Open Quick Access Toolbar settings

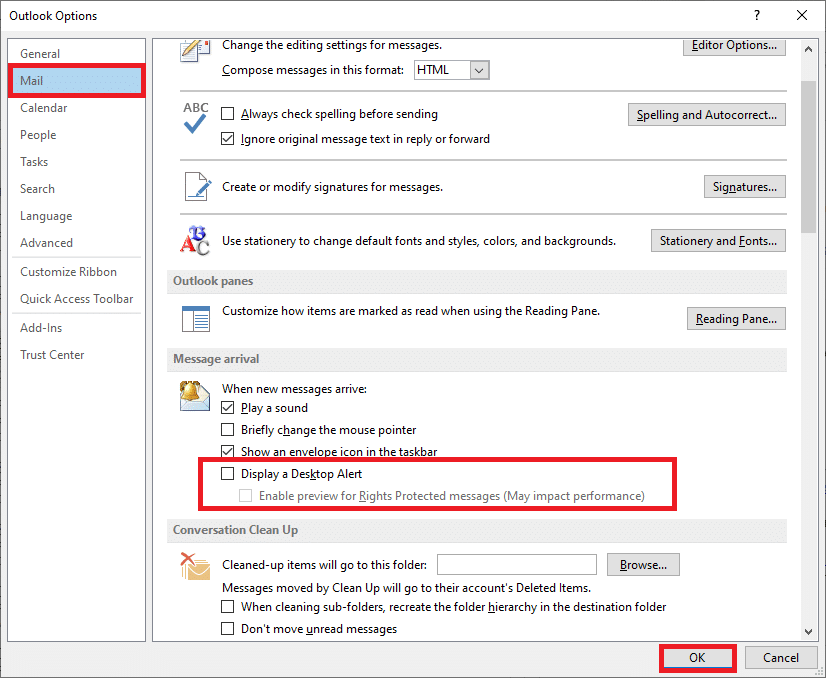[x=76, y=299]
